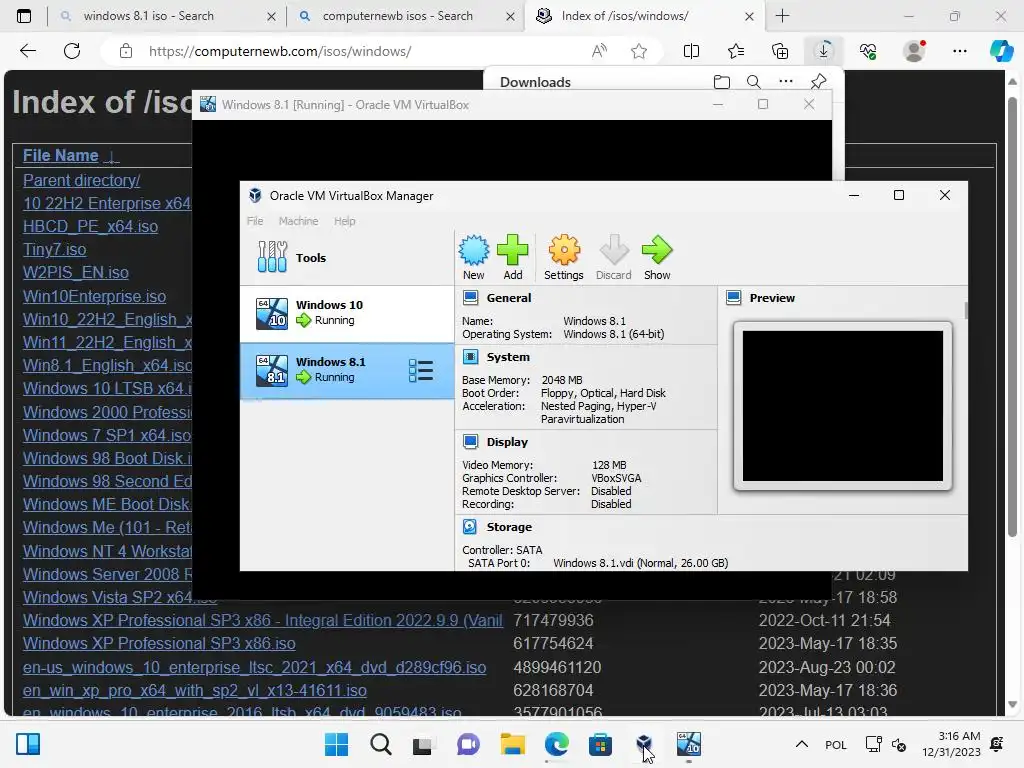This screenshot has height=768, width=1024.
Task: Click the Read aloud icon in address bar
Action: tap(599, 51)
